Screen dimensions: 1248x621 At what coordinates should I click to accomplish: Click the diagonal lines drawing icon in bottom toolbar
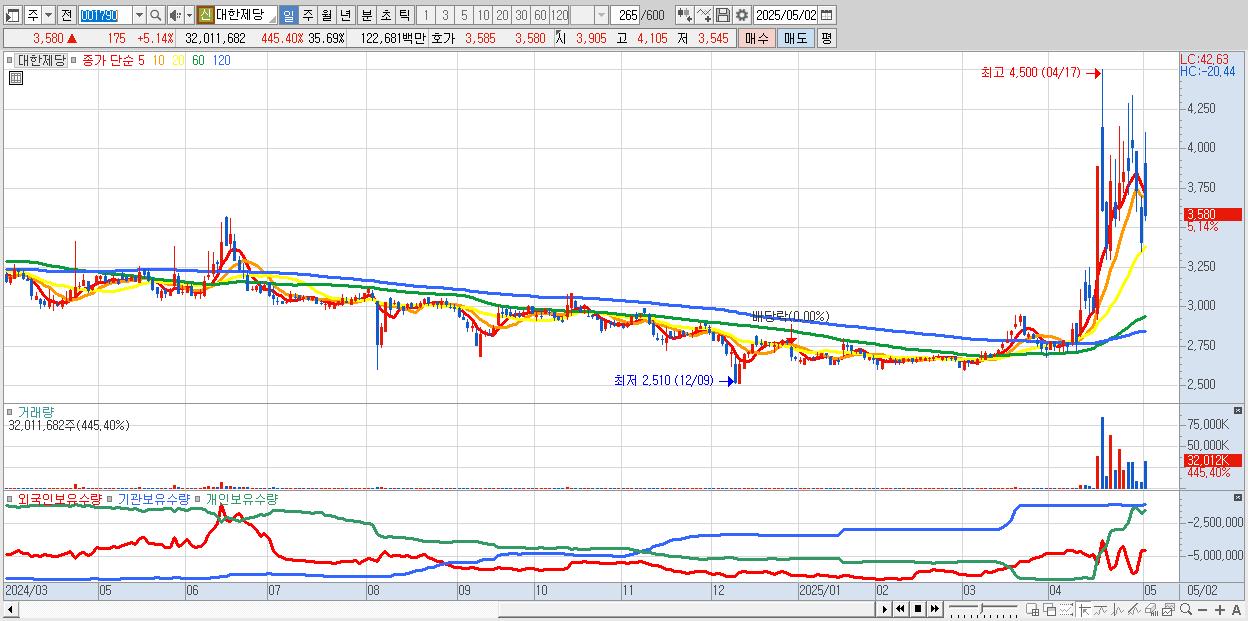click(1135, 609)
